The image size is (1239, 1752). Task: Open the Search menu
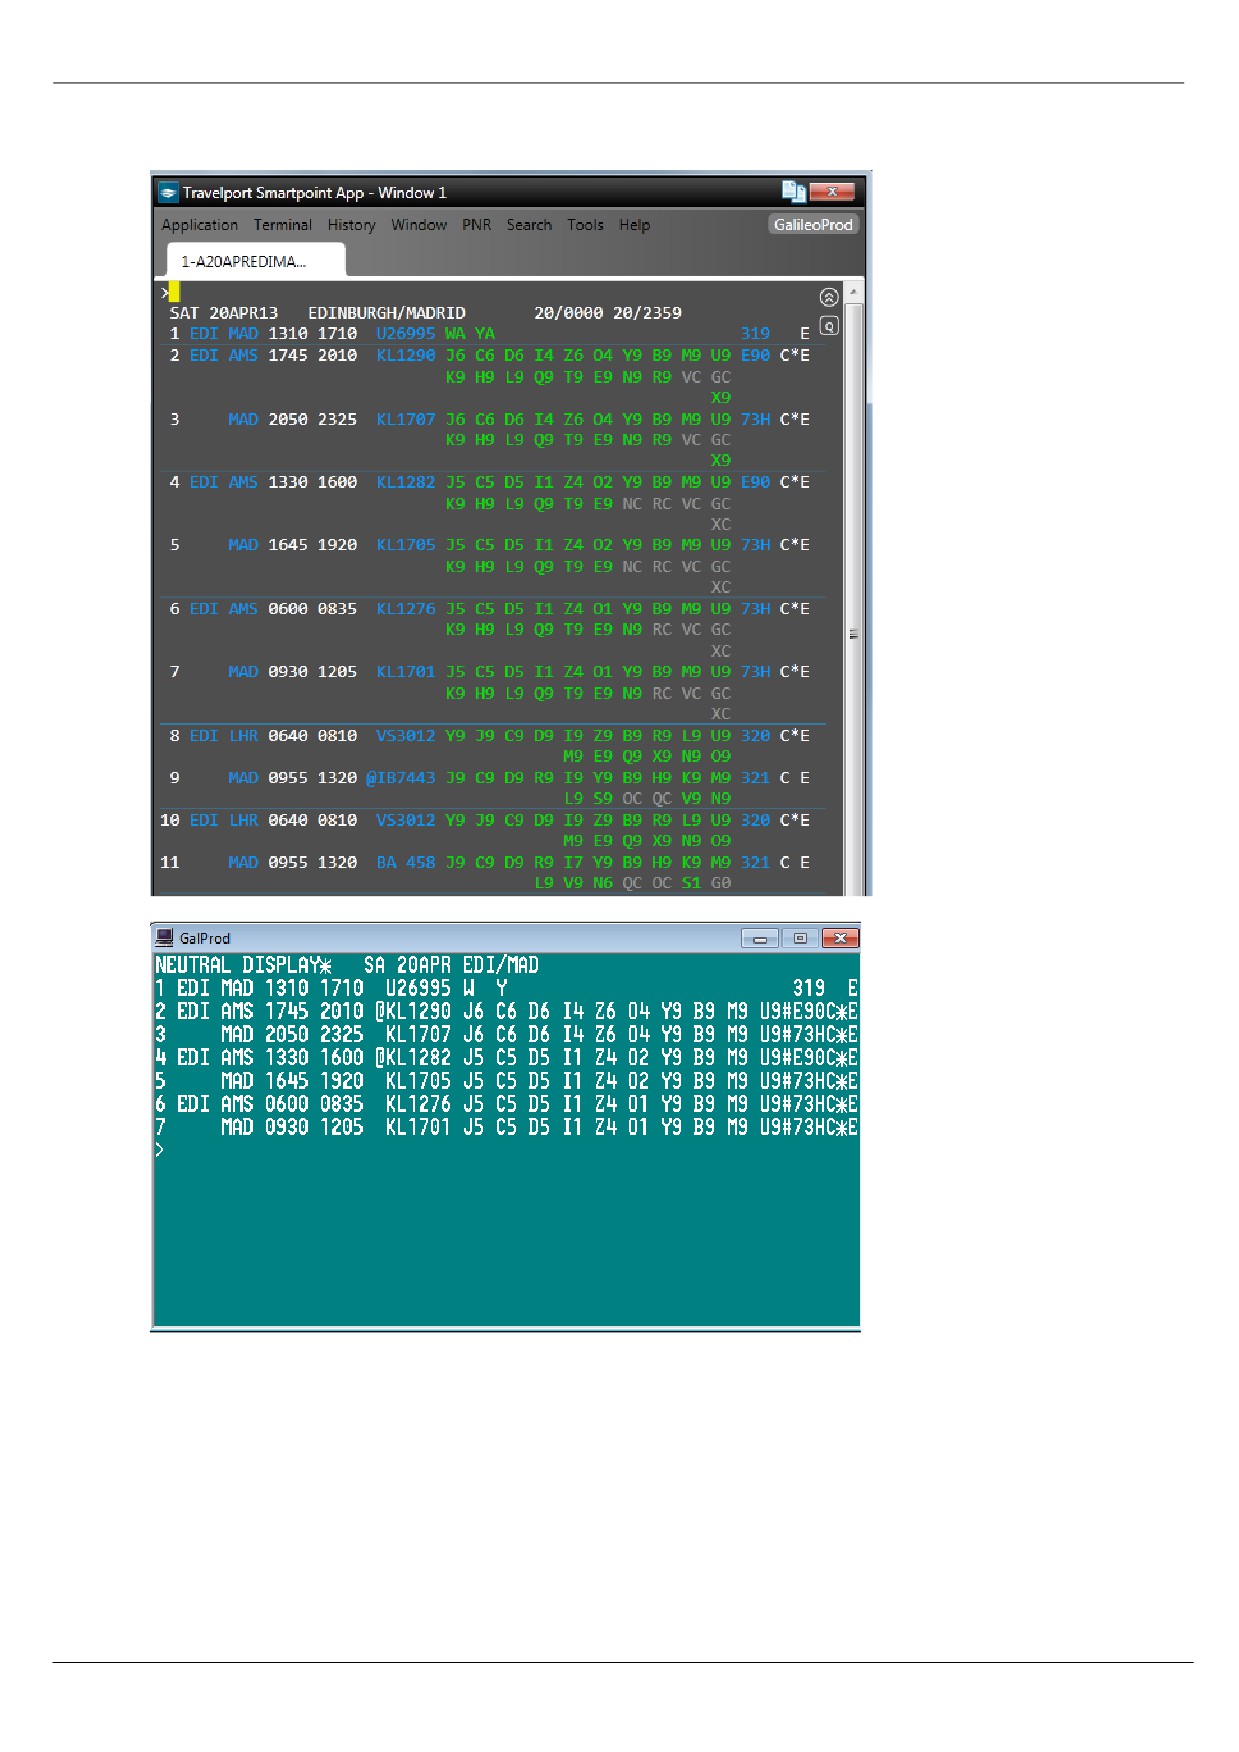pyautogui.click(x=529, y=225)
